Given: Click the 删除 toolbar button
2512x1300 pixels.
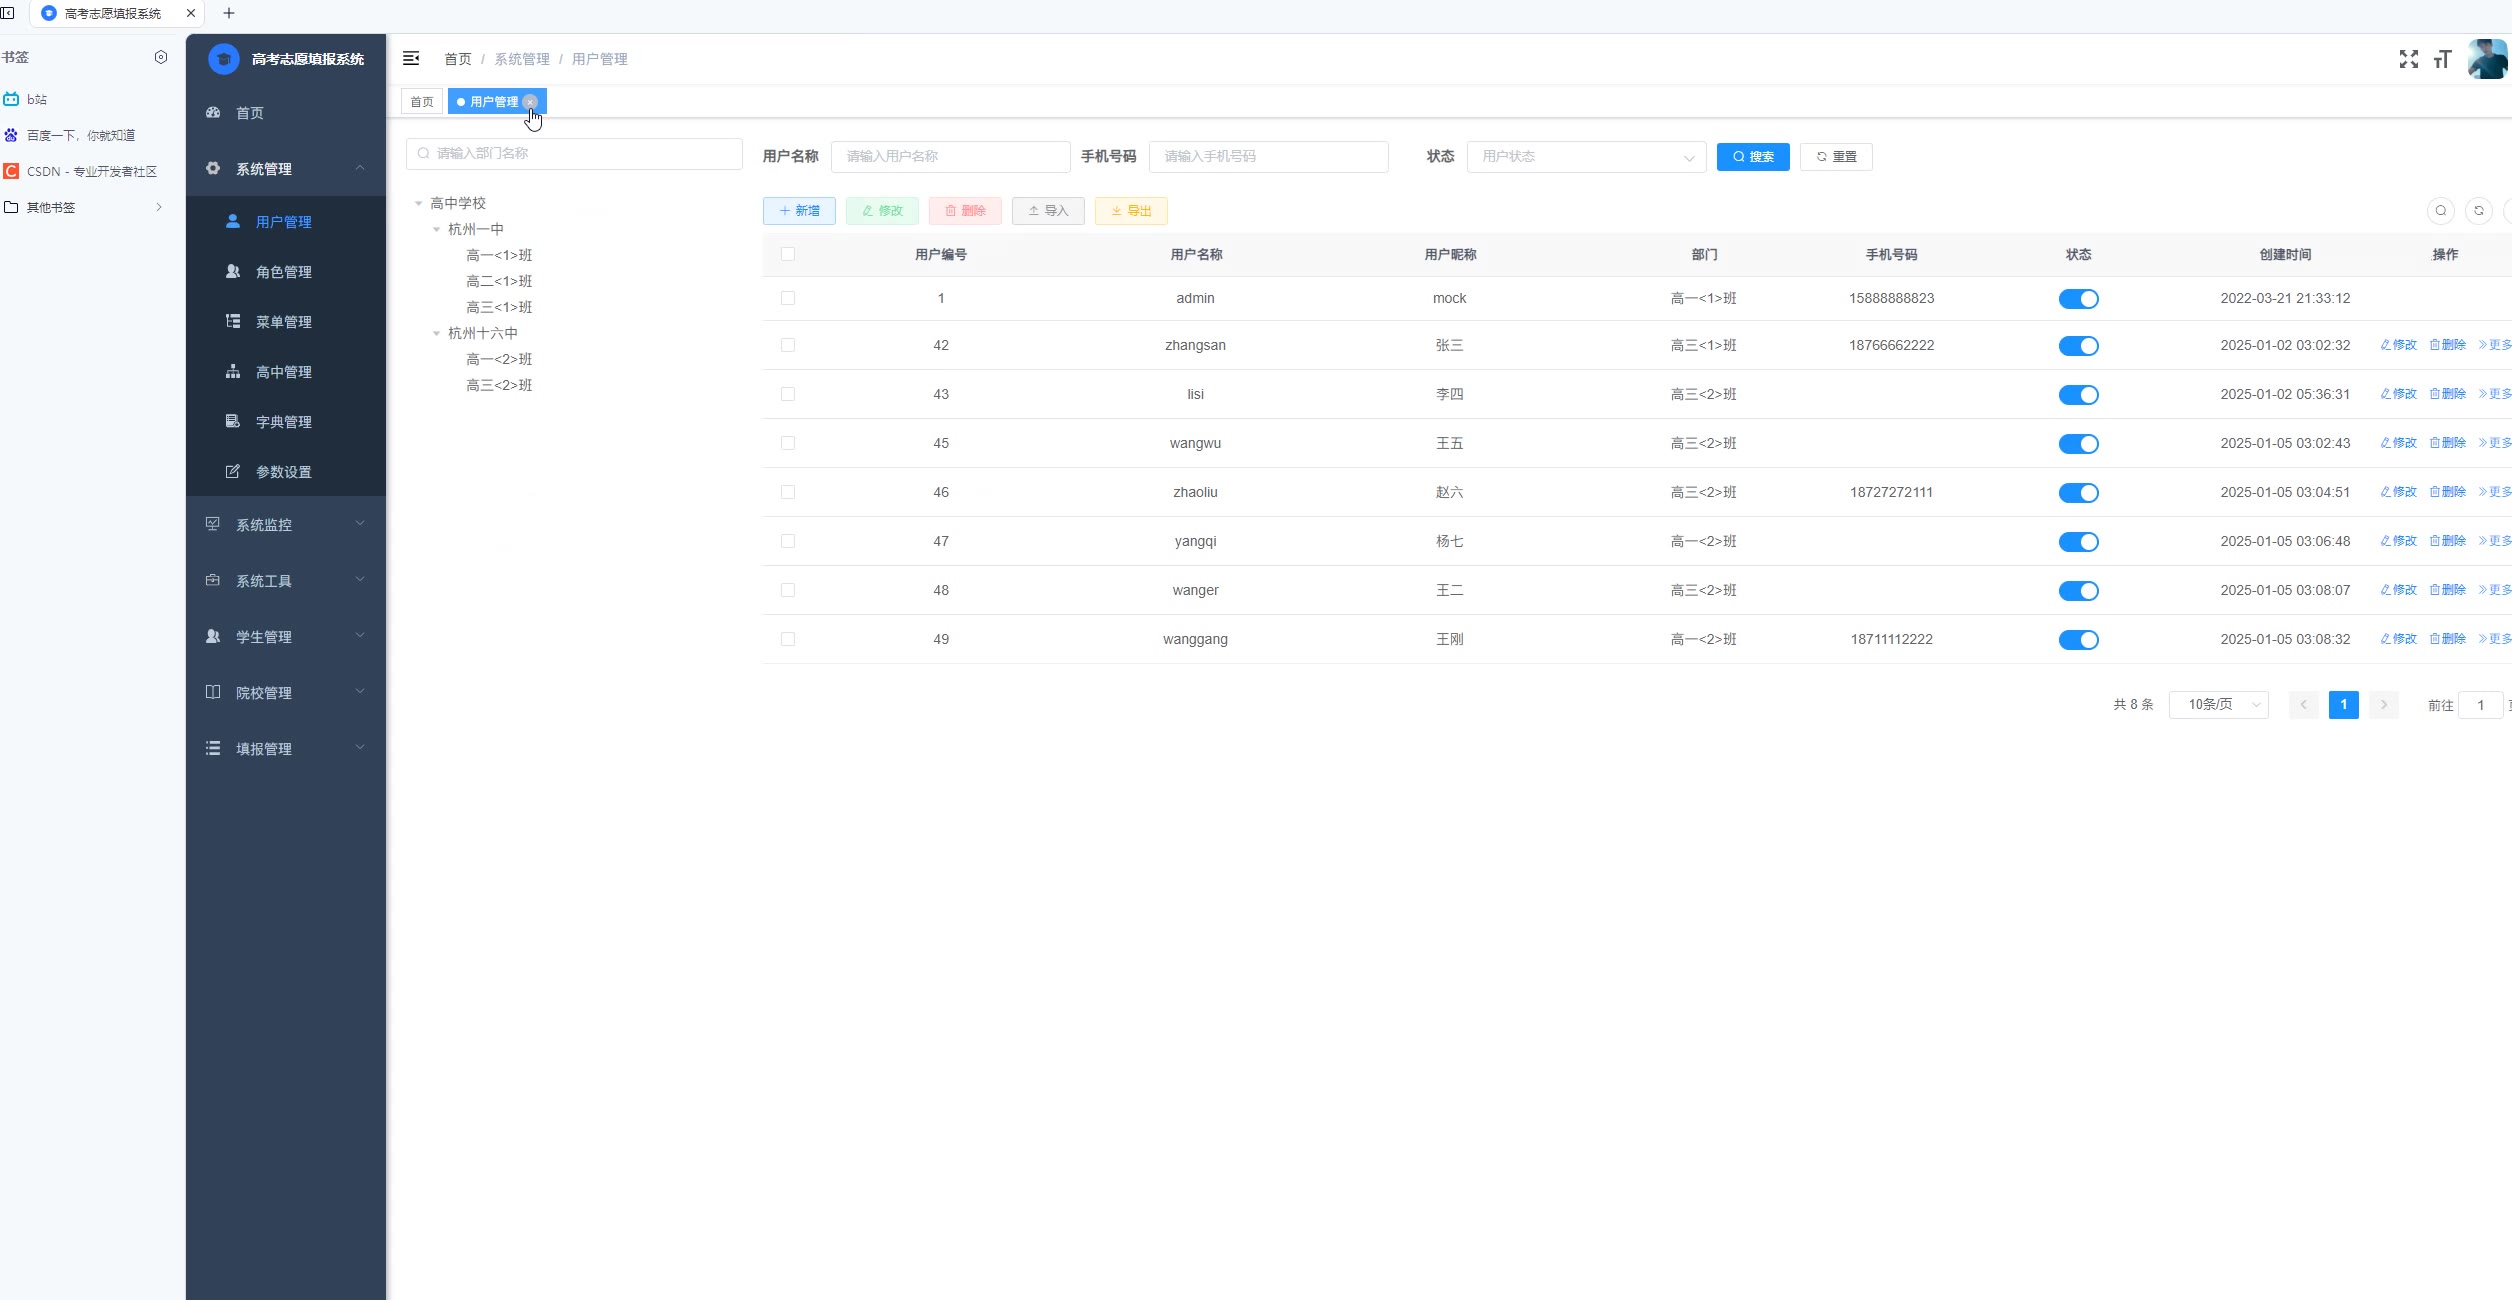Looking at the screenshot, I should point(965,211).
